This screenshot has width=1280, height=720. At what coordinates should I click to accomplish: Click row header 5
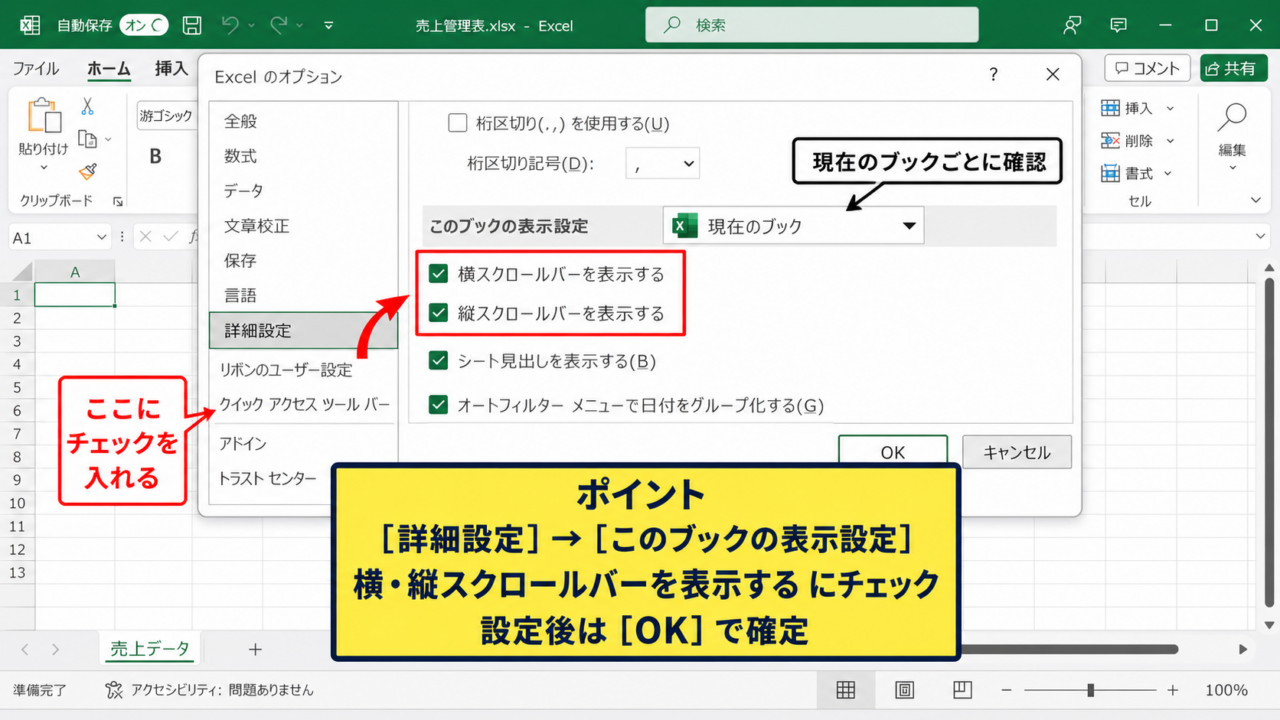tap(16, 387)
